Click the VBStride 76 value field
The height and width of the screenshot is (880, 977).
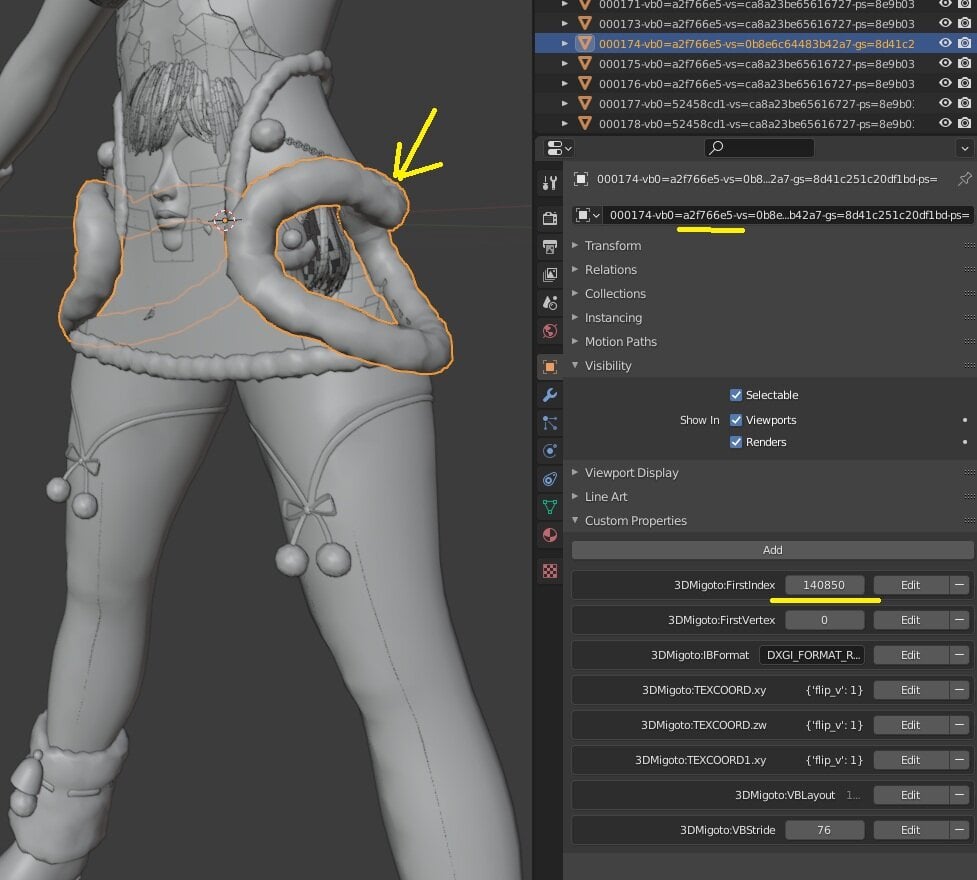point(824,830)
